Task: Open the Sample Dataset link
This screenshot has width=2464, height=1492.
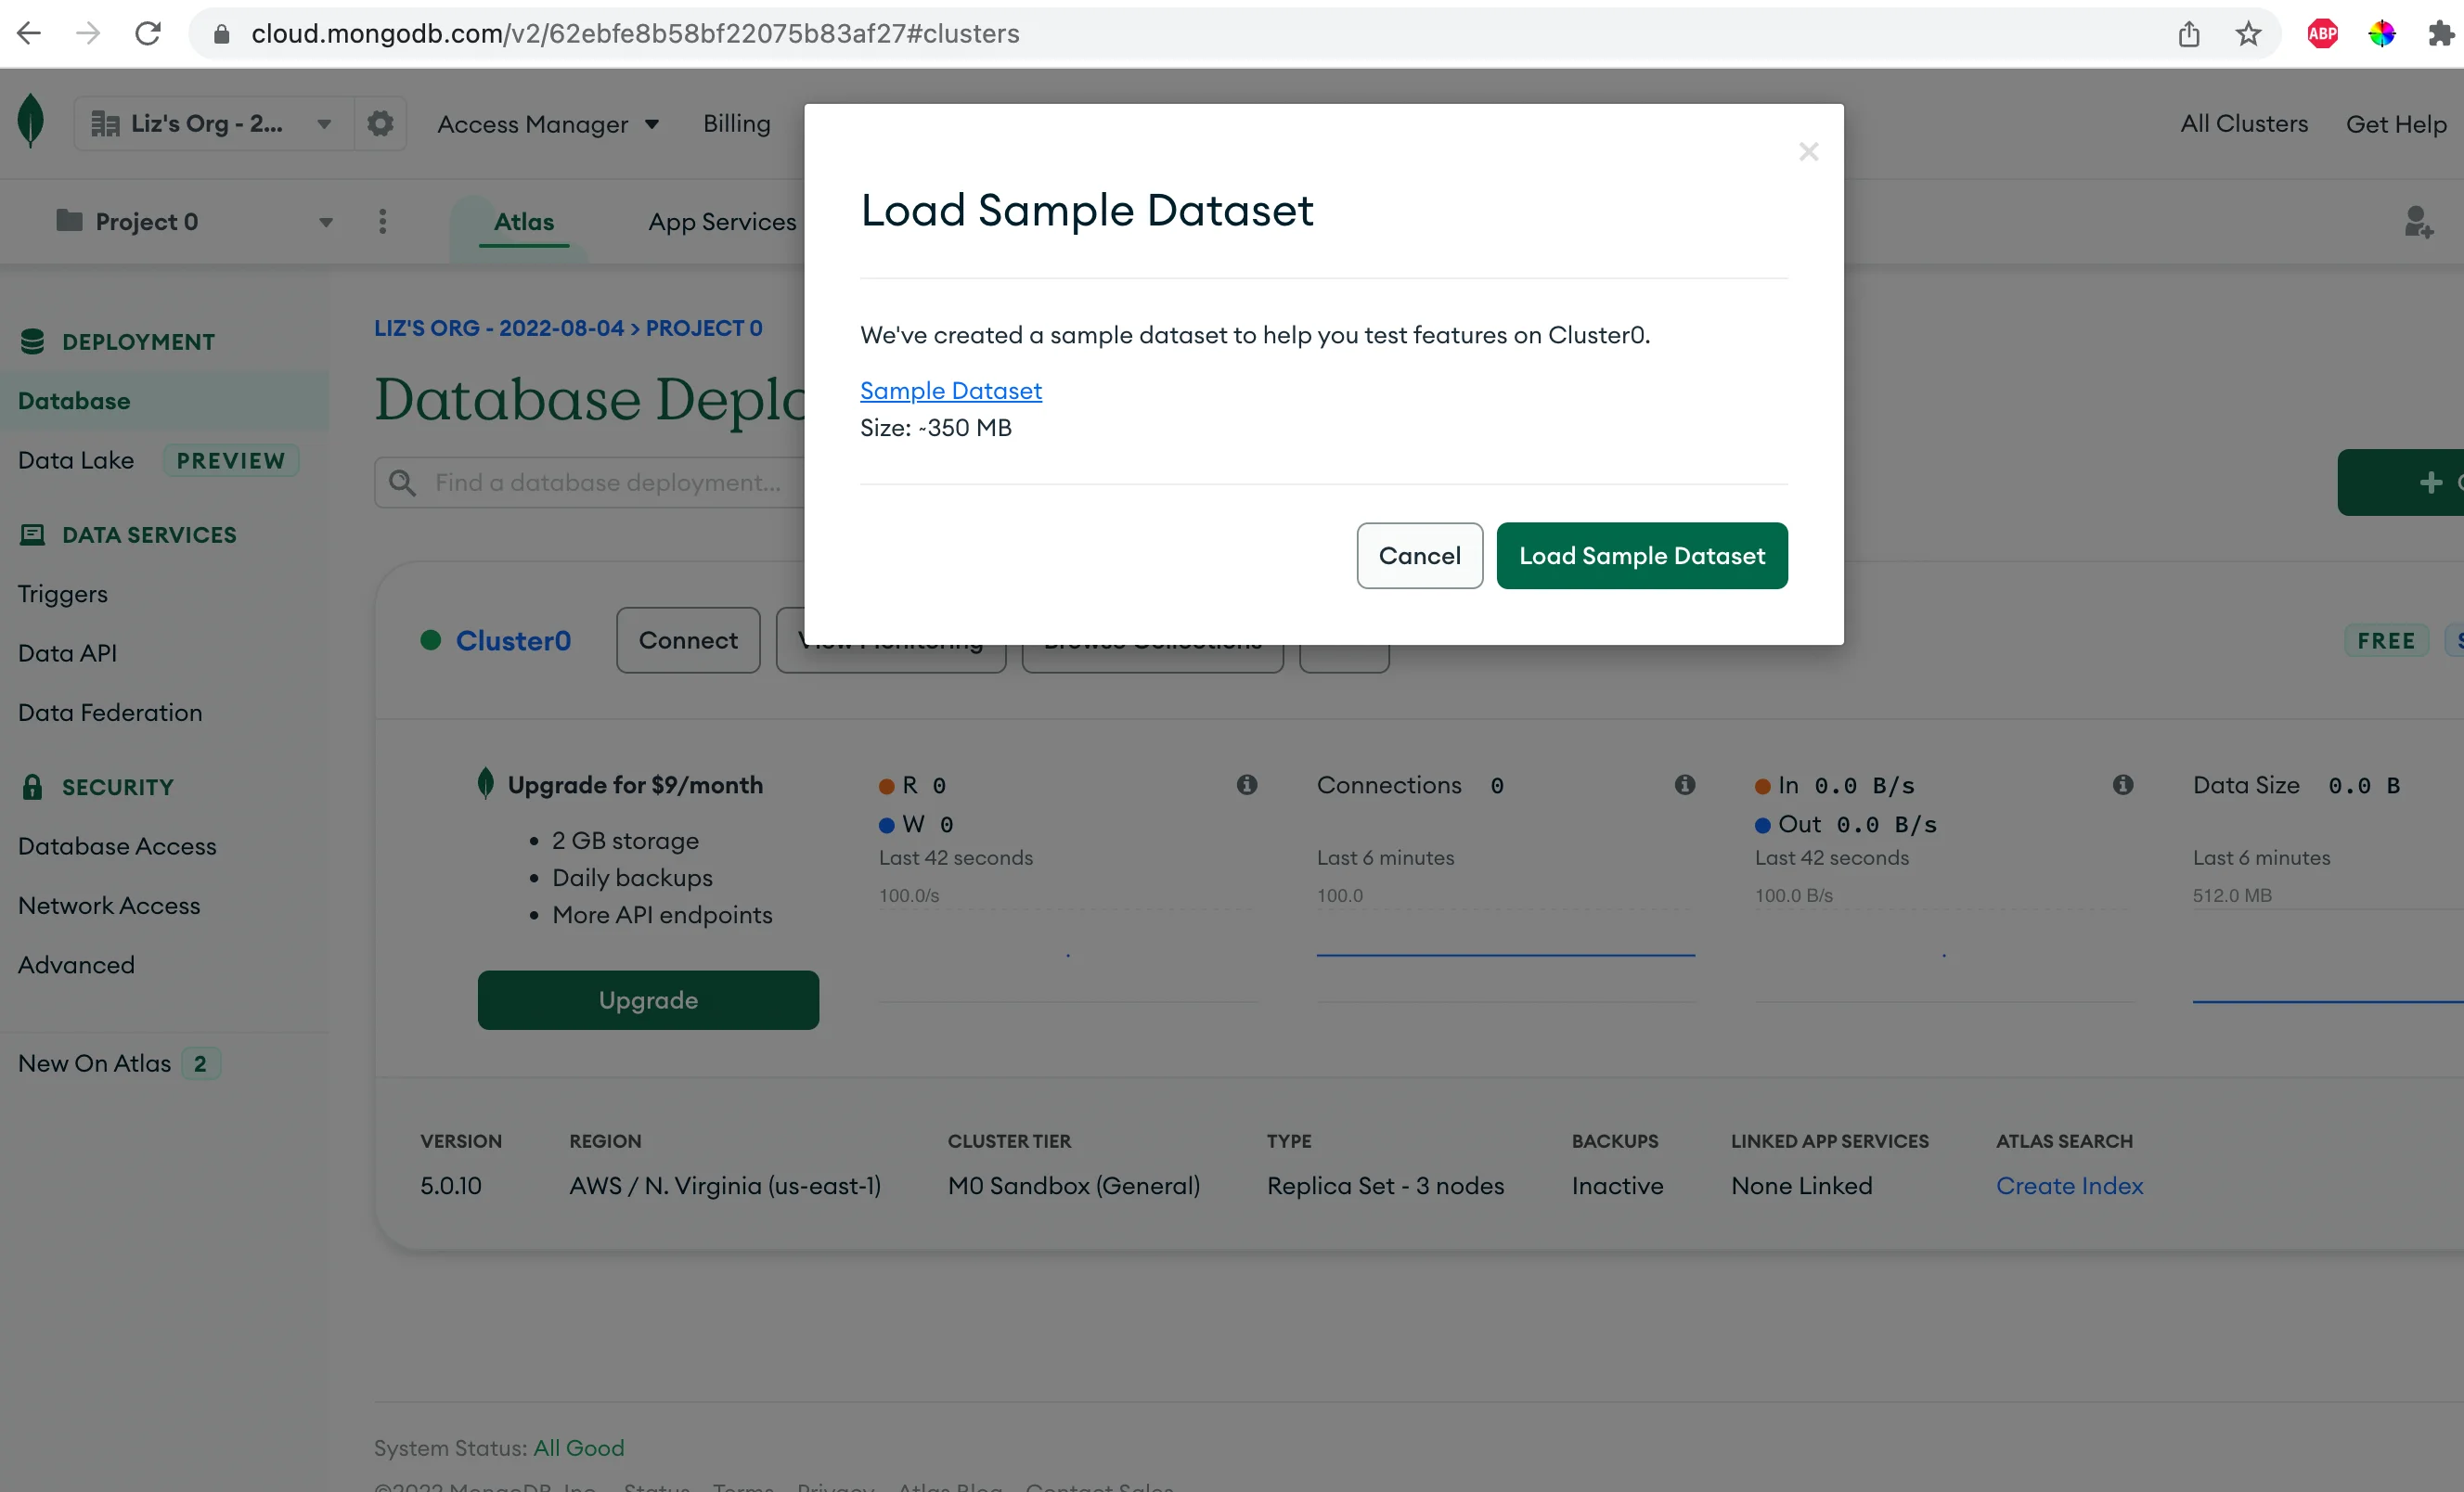Action: pyautogui.click(x=950, y=390)
